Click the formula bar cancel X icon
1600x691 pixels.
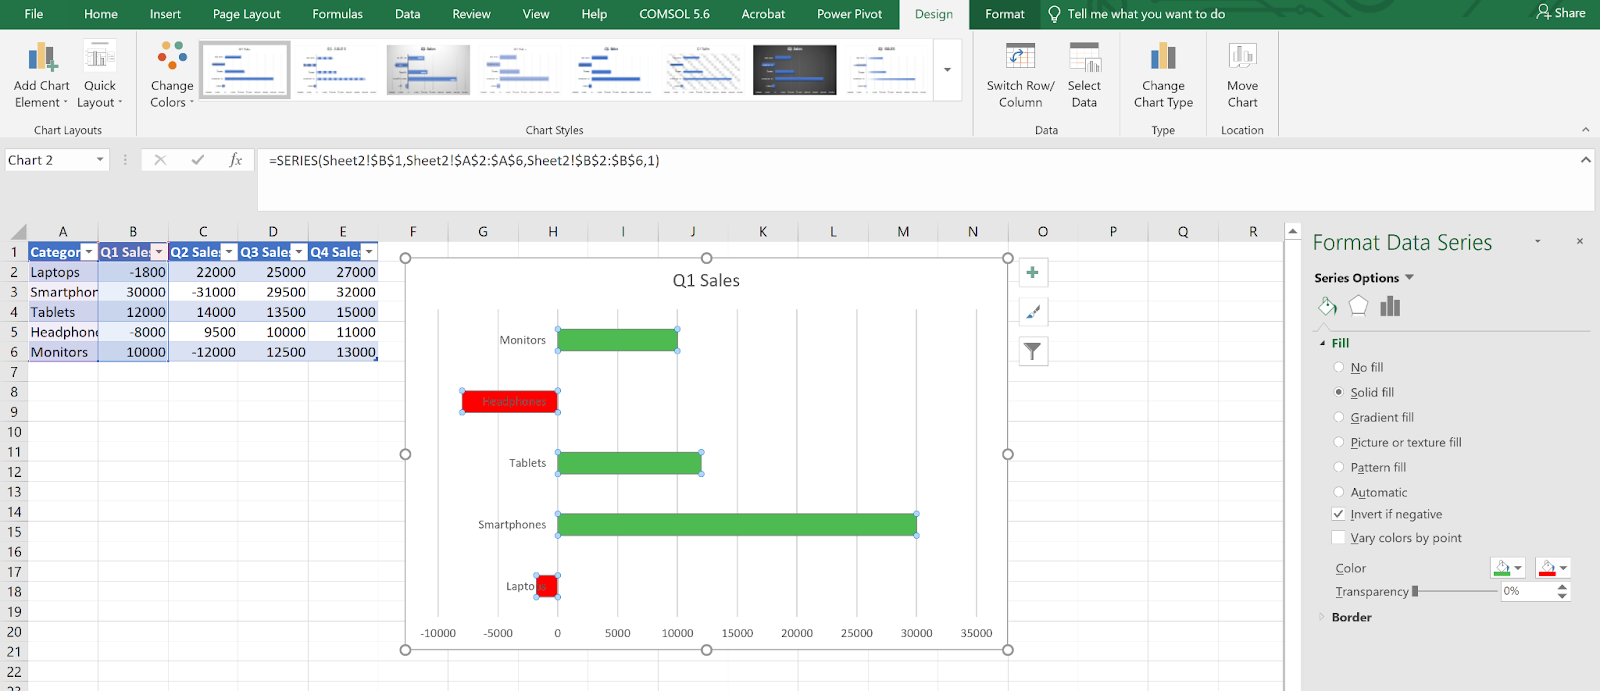[160, 160]
